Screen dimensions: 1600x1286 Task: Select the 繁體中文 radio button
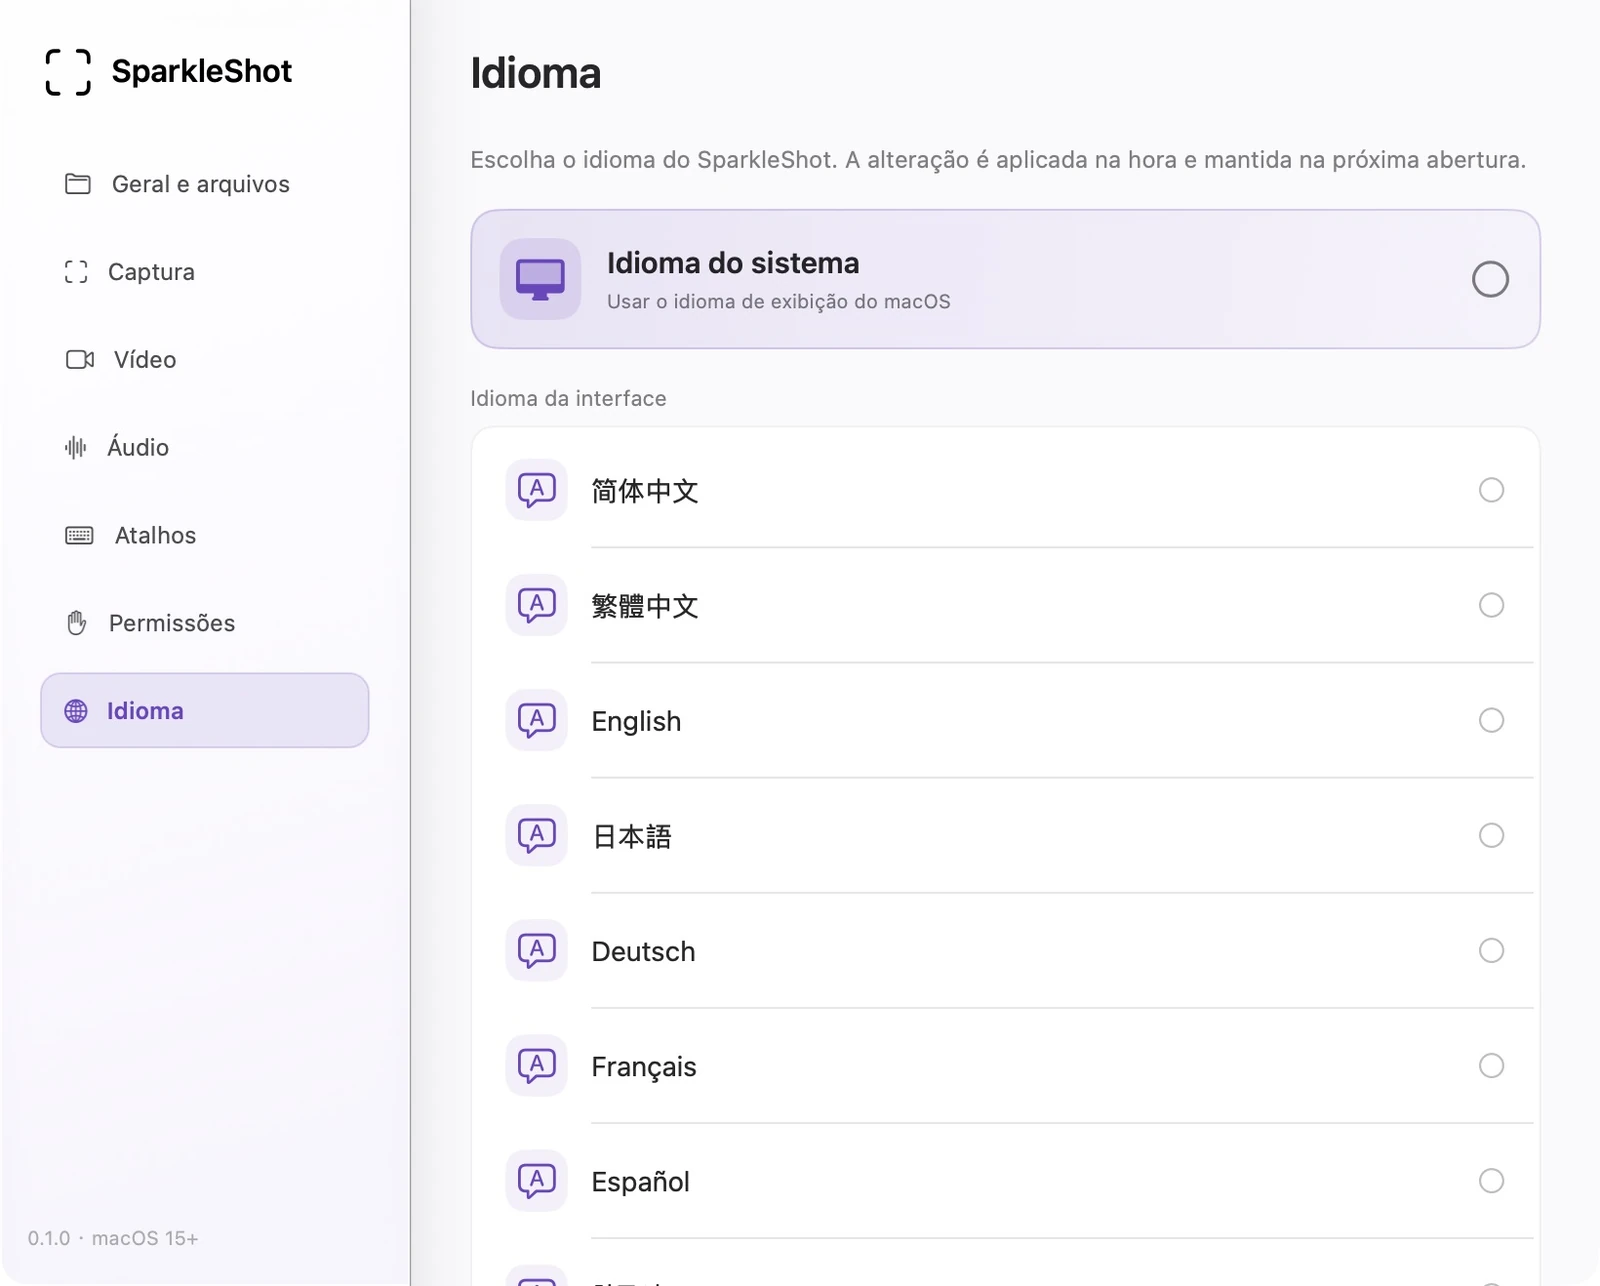click(x=1491, y=605)
